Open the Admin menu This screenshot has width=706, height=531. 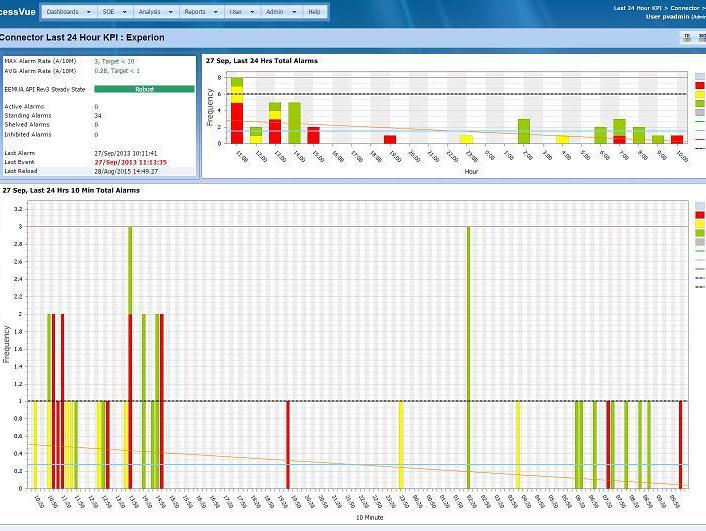pos(278,11)
